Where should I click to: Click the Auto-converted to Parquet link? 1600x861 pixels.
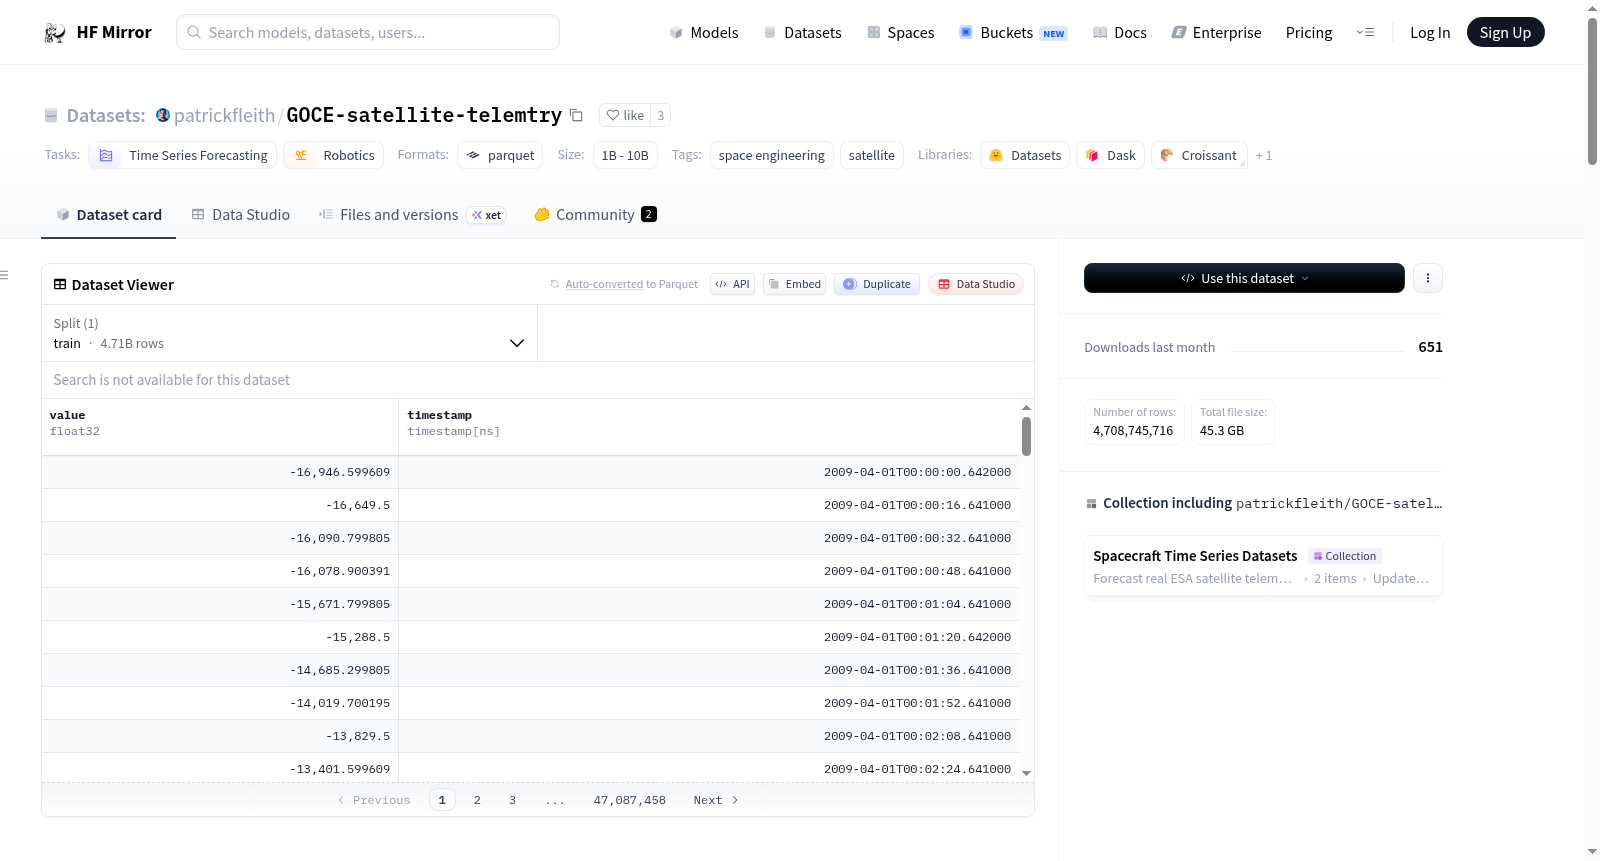[x=632, y=284]
